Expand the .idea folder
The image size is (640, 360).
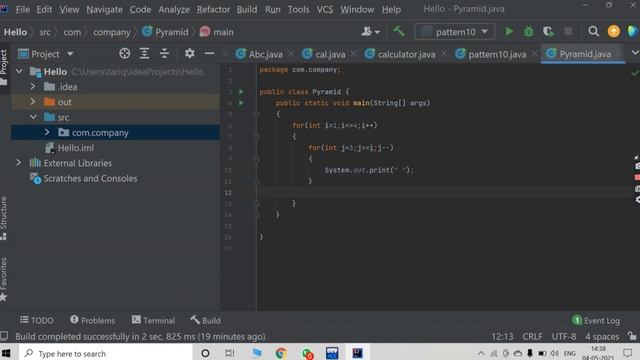tap(33, 87)
